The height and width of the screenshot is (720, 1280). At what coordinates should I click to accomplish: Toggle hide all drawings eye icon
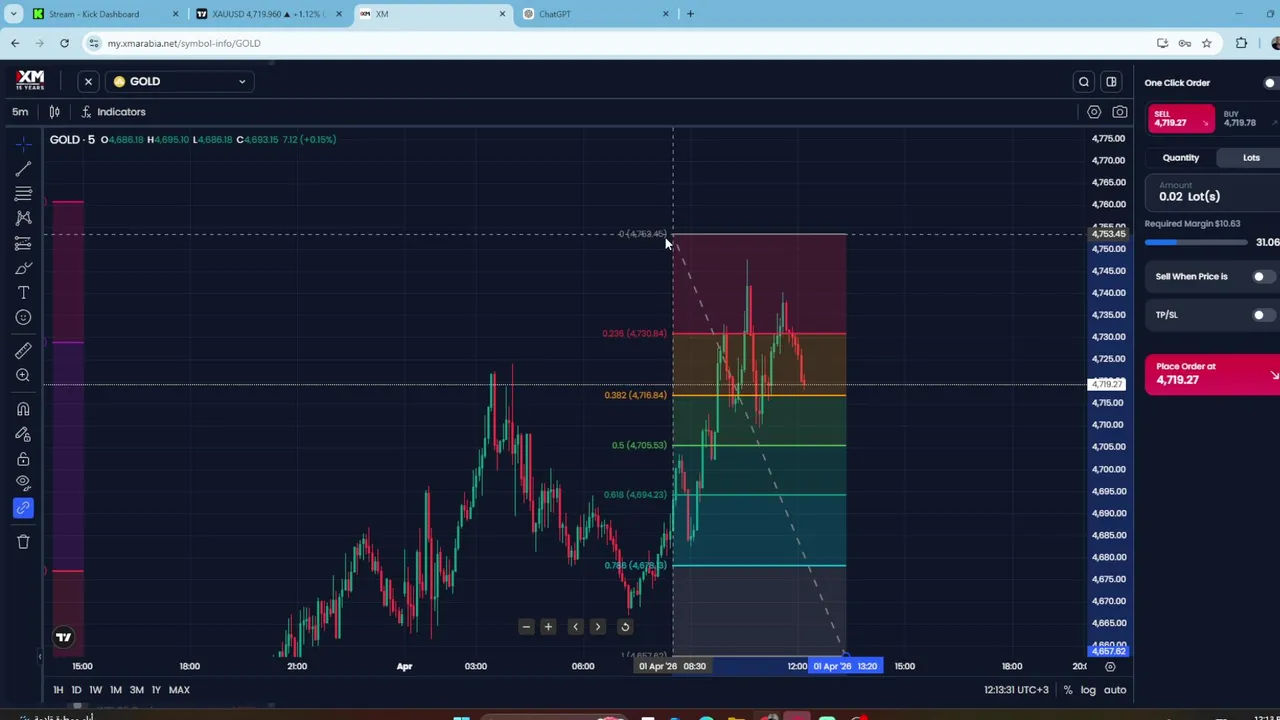[23, 483]
